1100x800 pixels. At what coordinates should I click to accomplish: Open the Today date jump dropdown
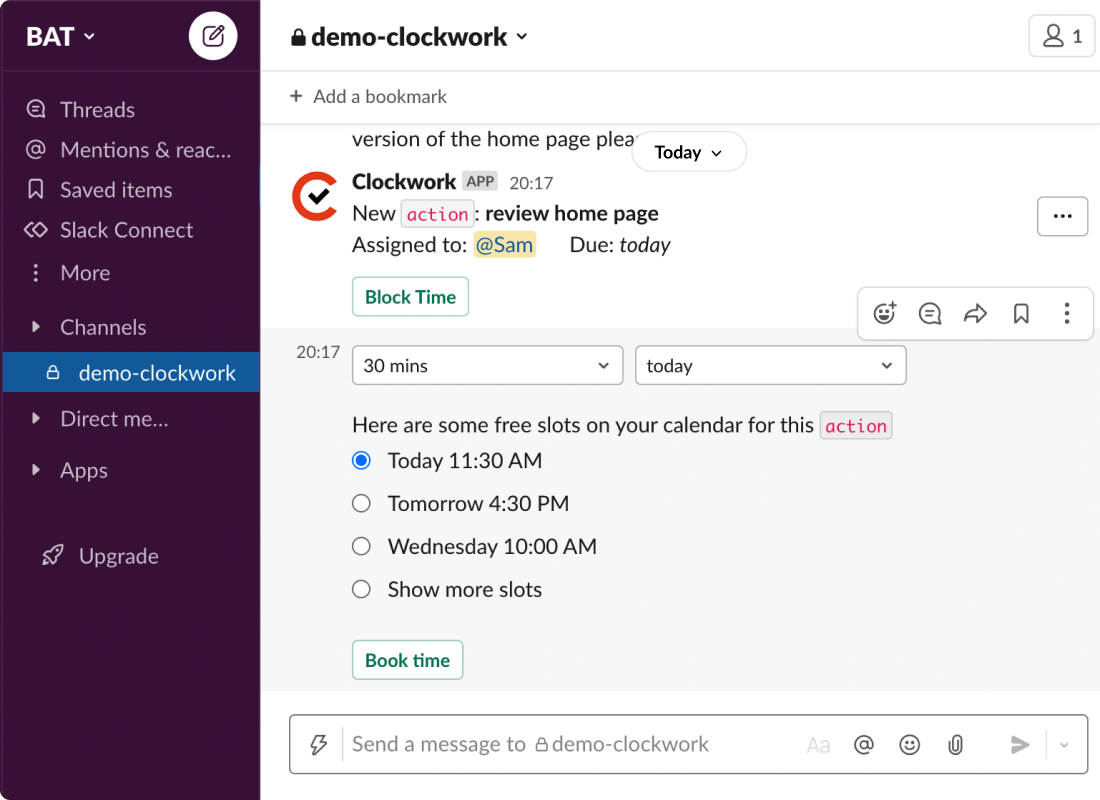click(x=688, y=152)
